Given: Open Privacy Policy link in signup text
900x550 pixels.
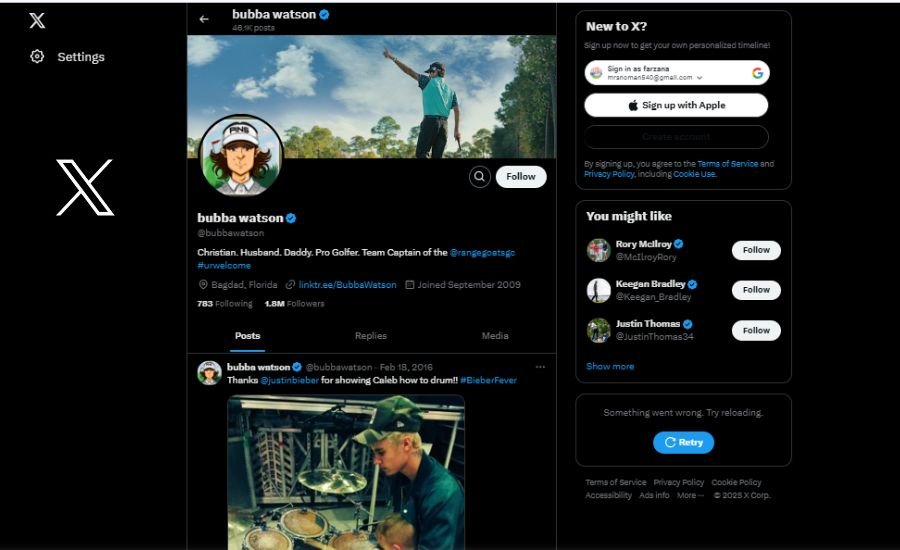Looking at the screenshot, I should 609,174.
